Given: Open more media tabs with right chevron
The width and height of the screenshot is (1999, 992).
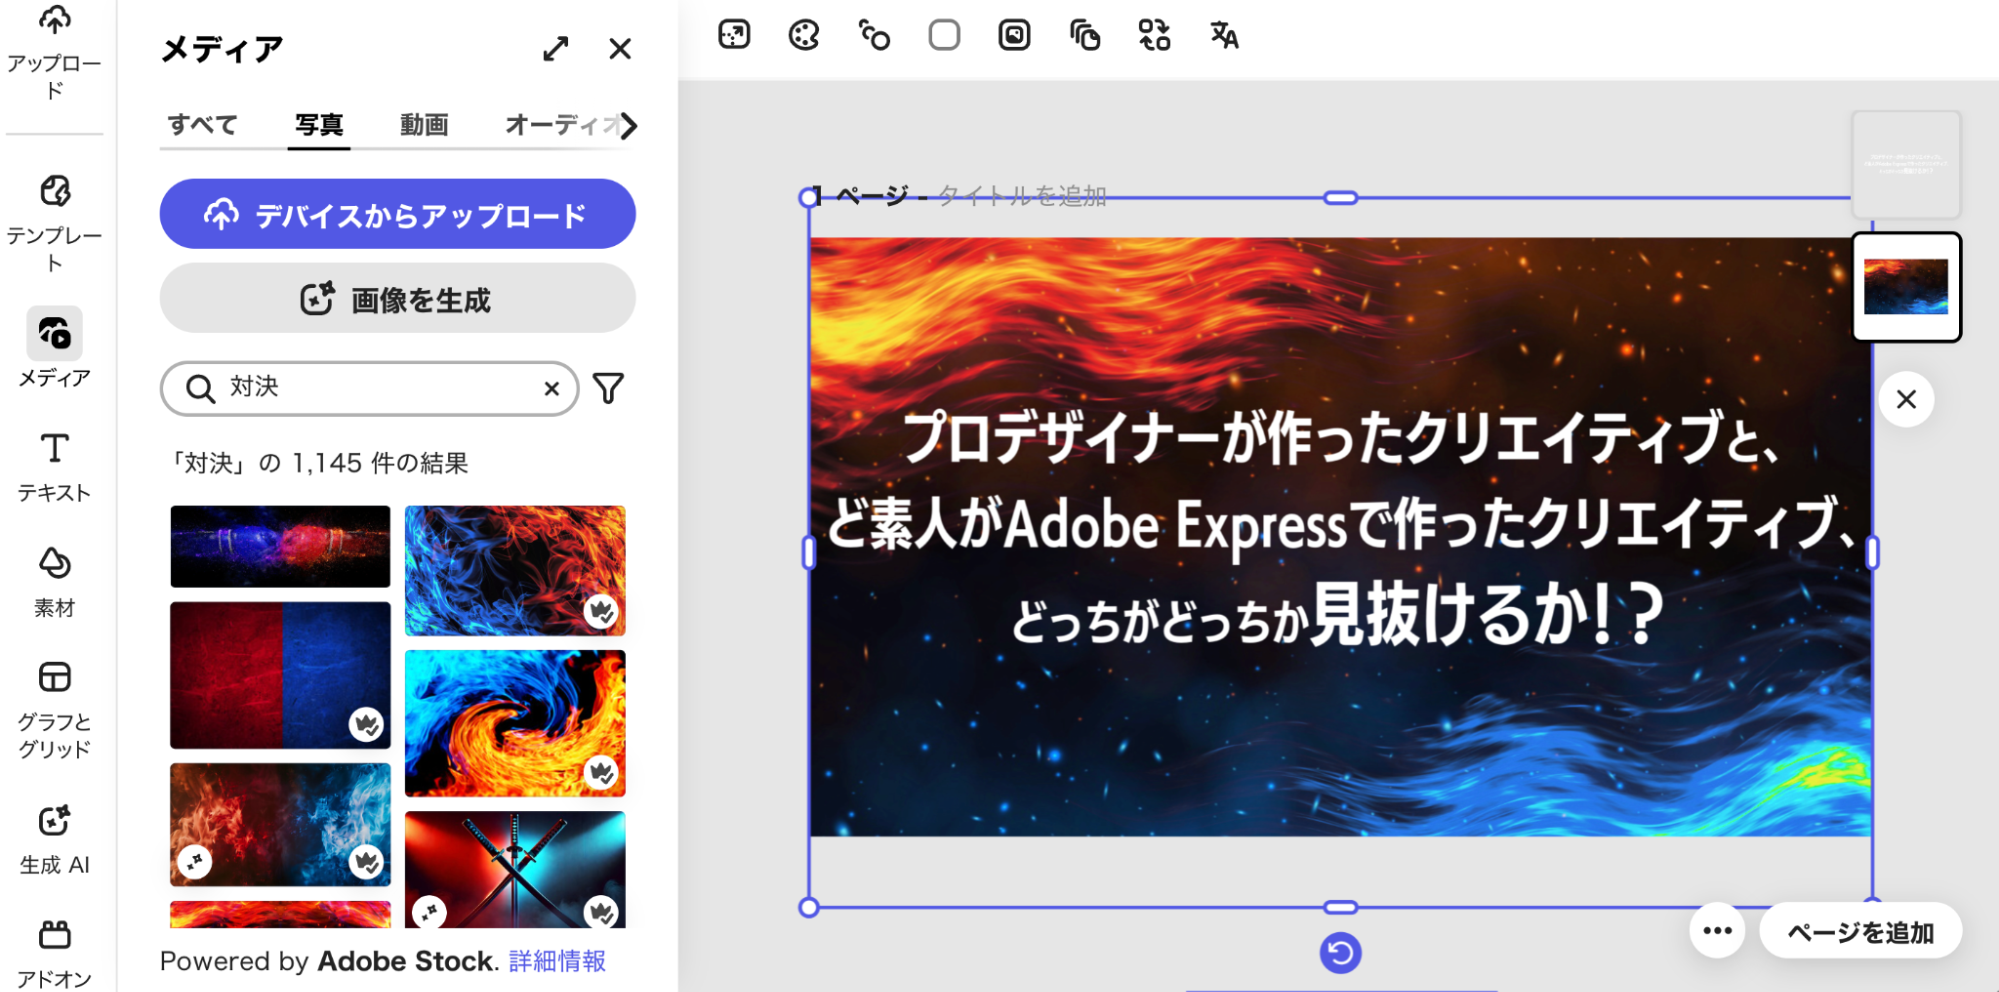Looking at the screenshot, I should [x=629, y=126].
